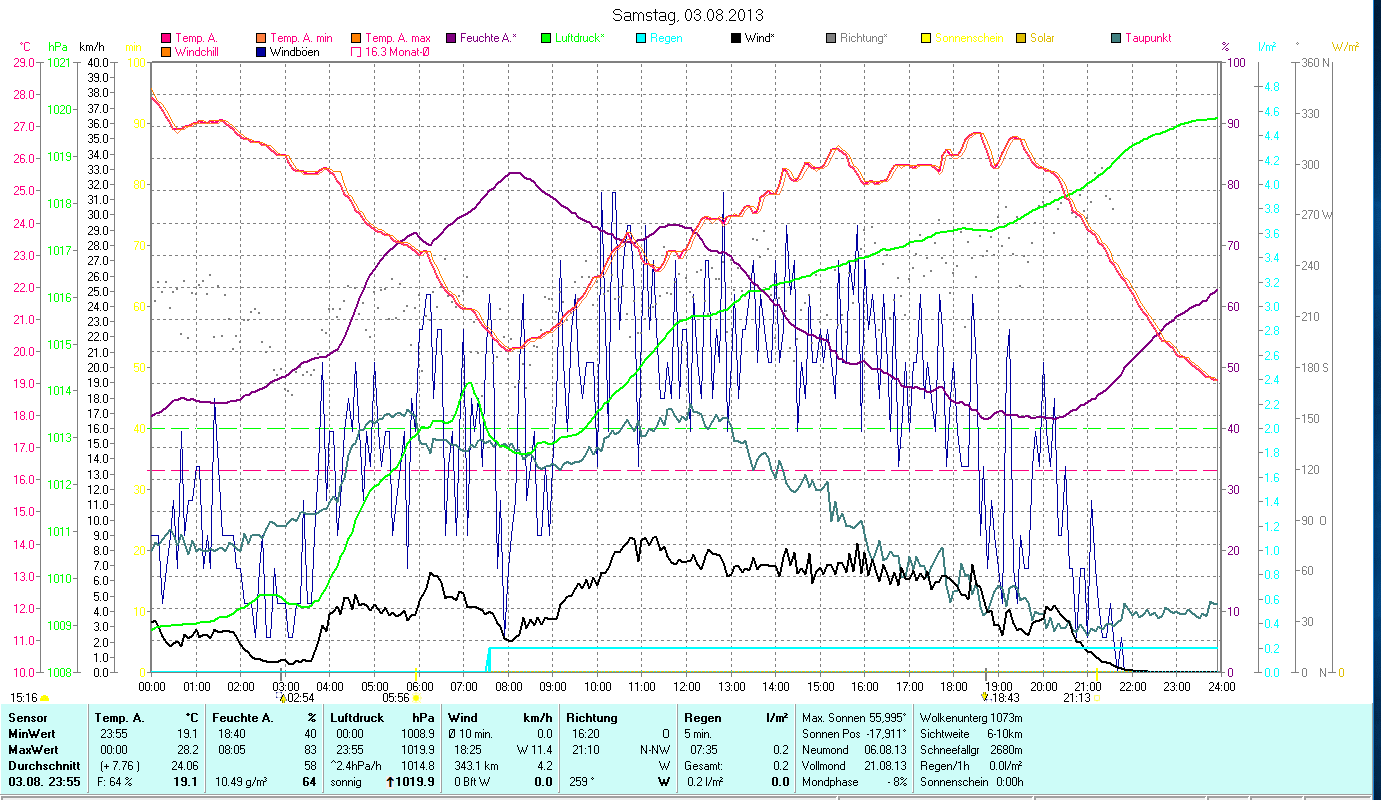Screen dimensions: 1381x800
Task: Click the 06:00 time axis label
Action: [x=419, y=687]
